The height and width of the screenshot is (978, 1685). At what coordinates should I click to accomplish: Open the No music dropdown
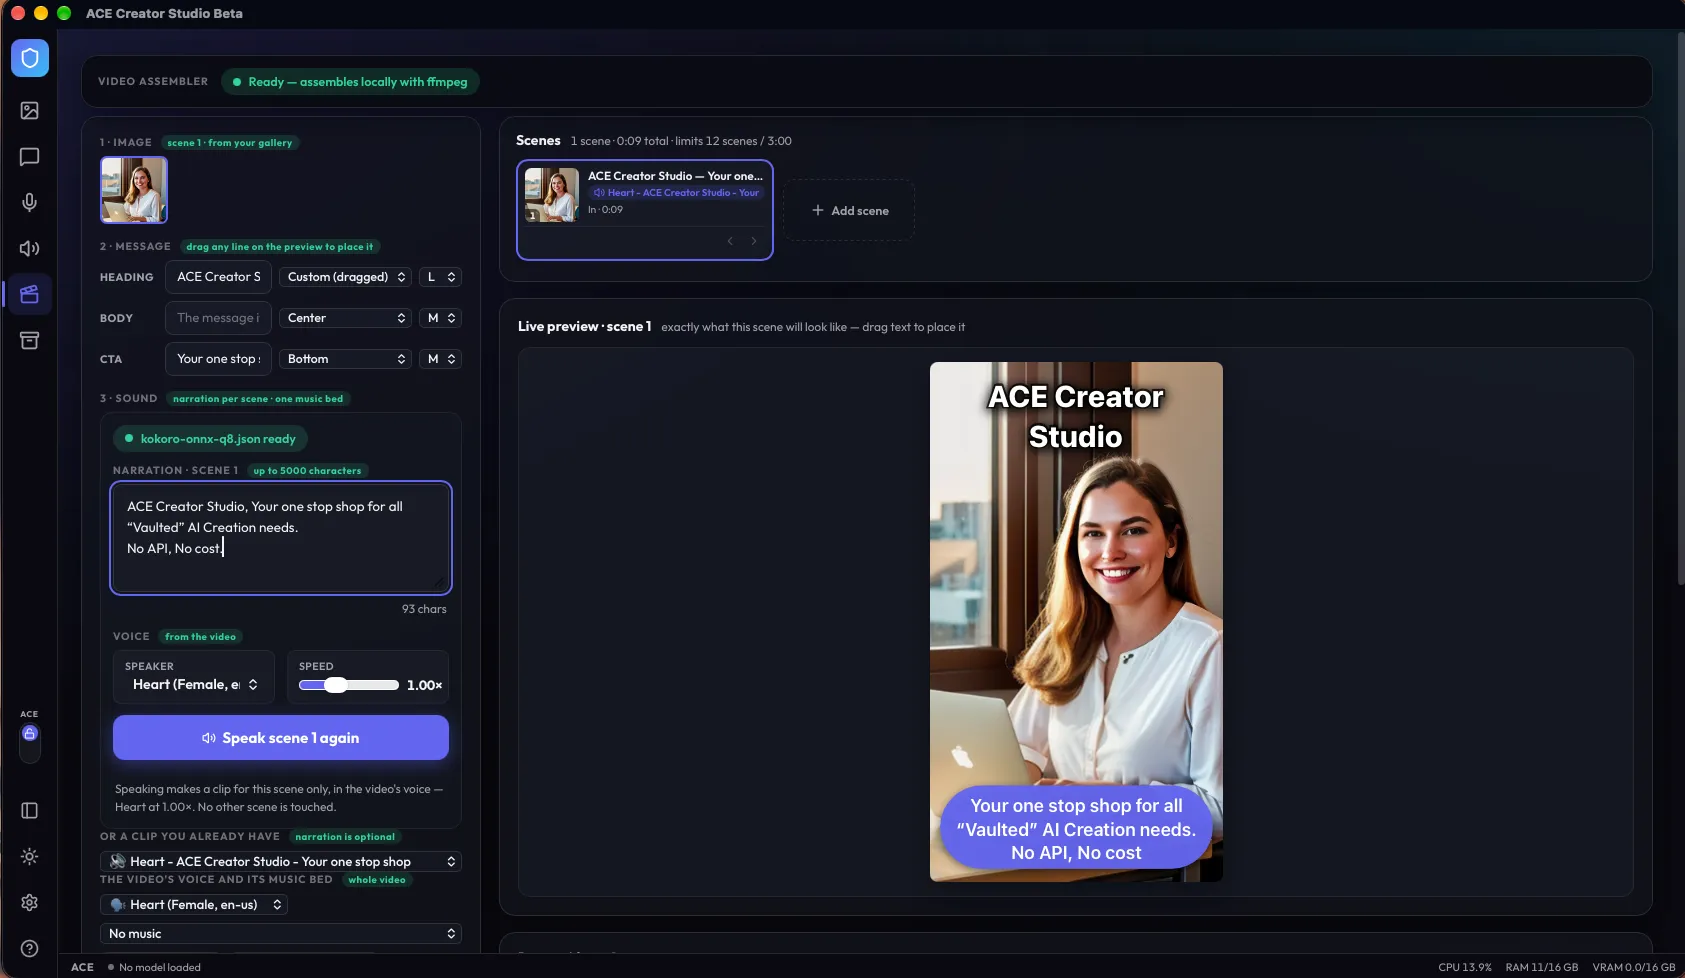click(x=281, y=934)
